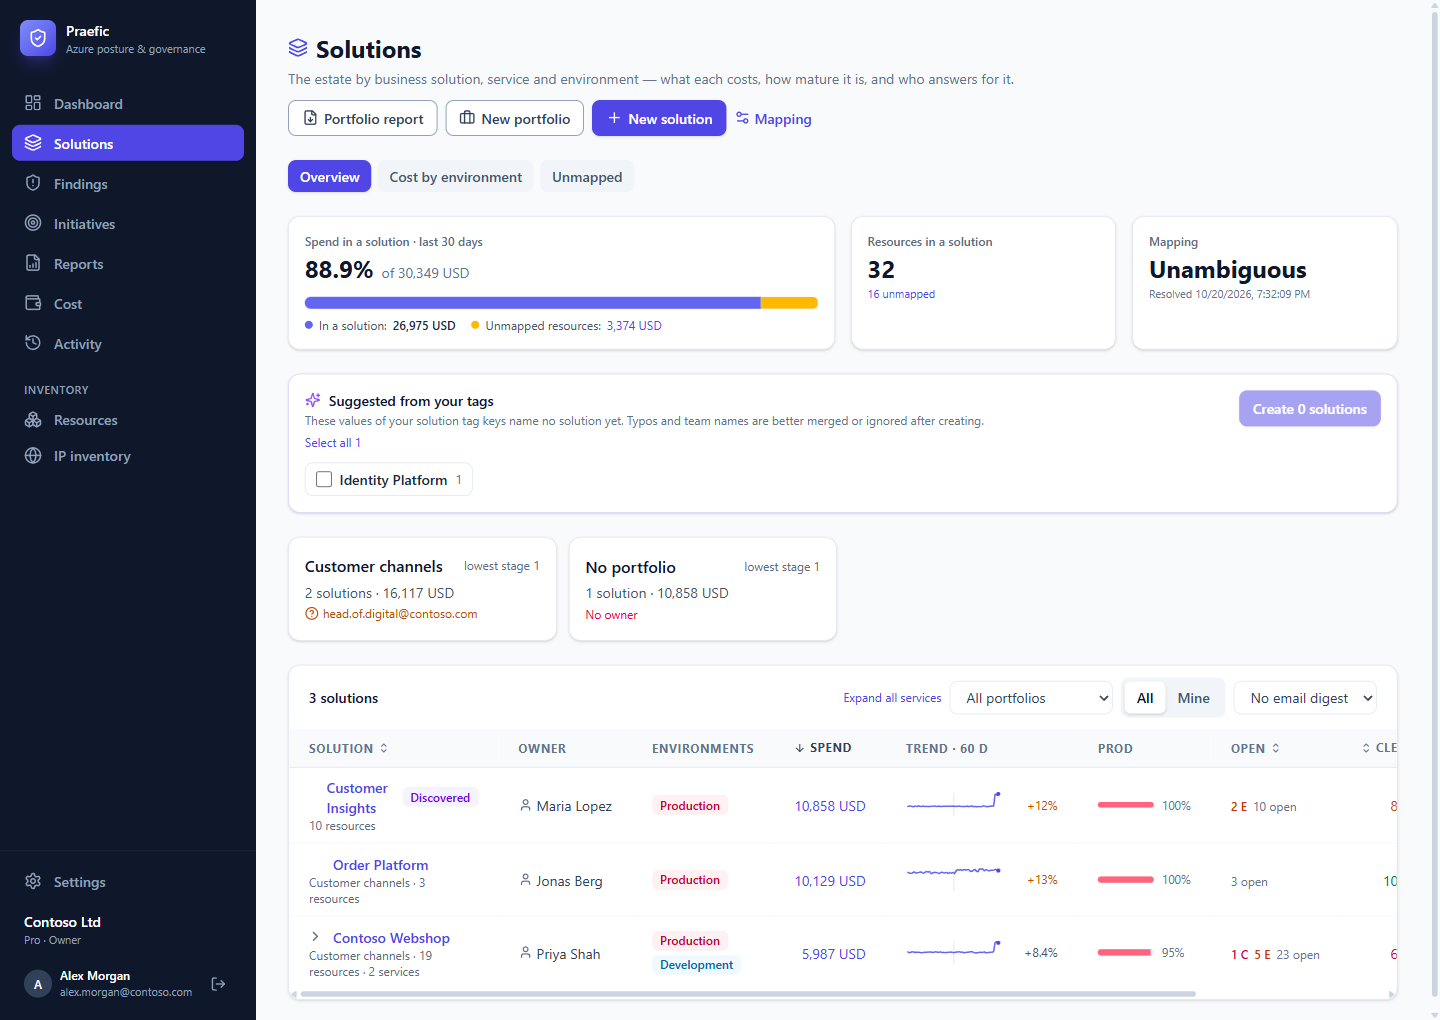Open the Cost wallet icon
1440x1020 pixels.
(x=33, y=303)
